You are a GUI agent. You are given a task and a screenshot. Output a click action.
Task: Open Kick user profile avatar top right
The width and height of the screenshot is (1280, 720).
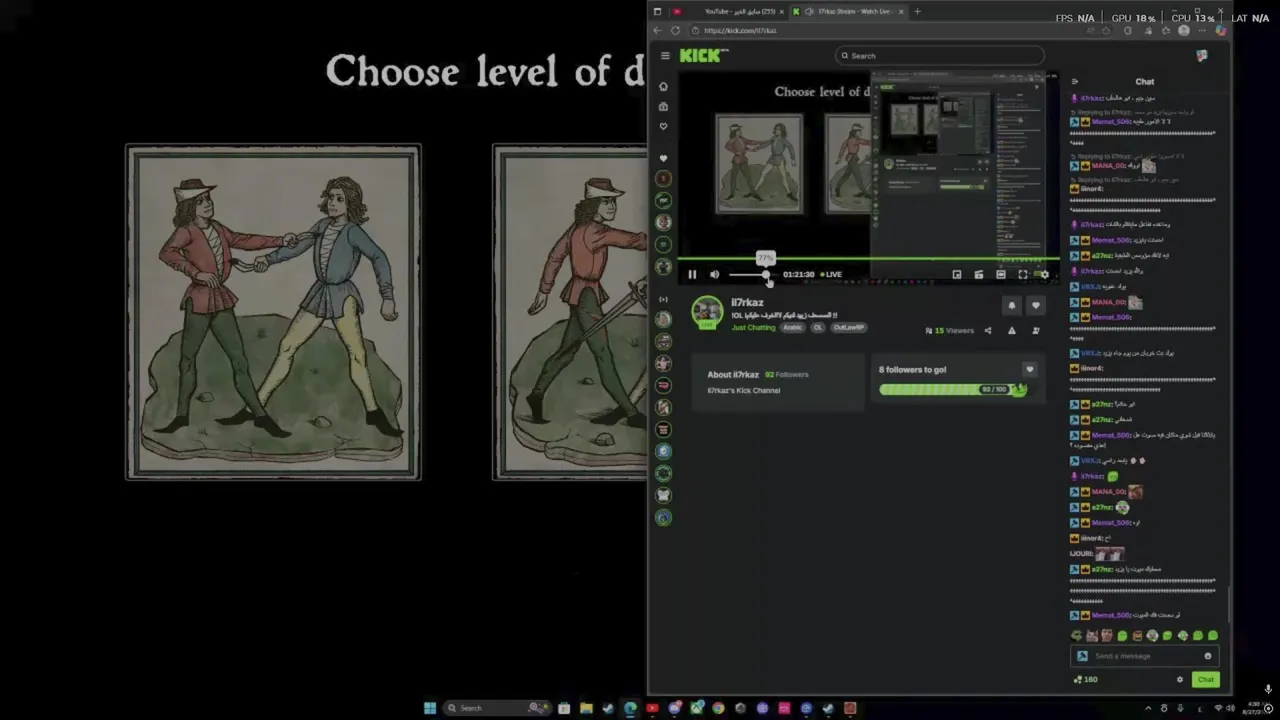point(1202,56)
